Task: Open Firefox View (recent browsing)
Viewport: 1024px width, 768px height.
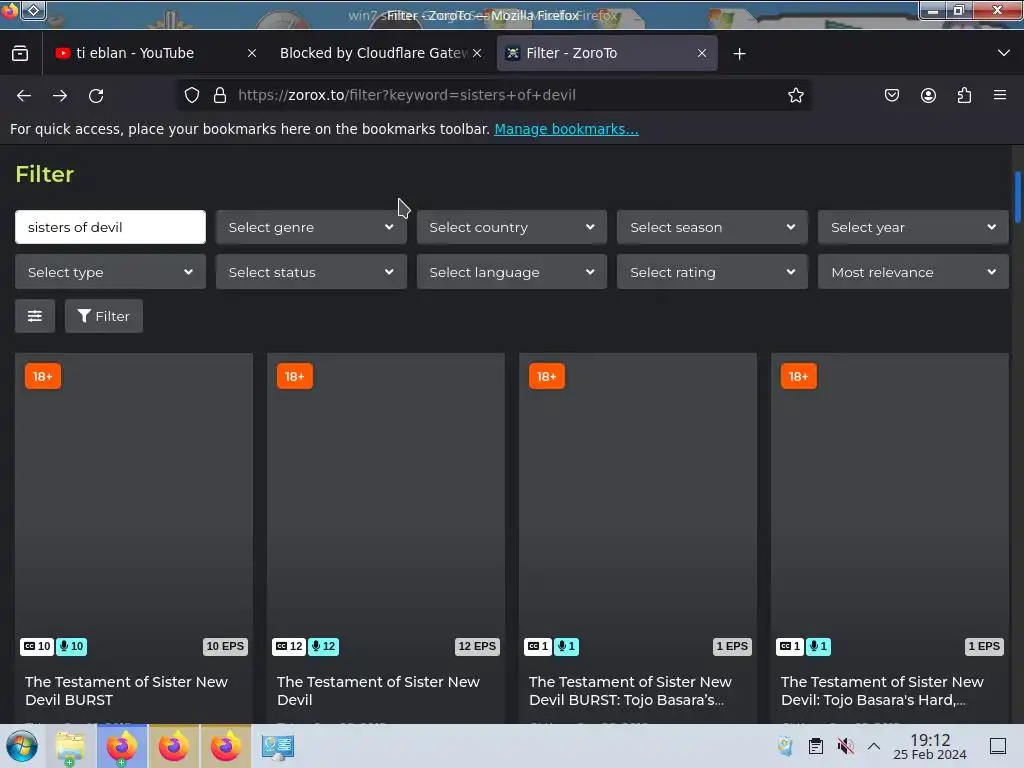Action: [x=20, y=53]
